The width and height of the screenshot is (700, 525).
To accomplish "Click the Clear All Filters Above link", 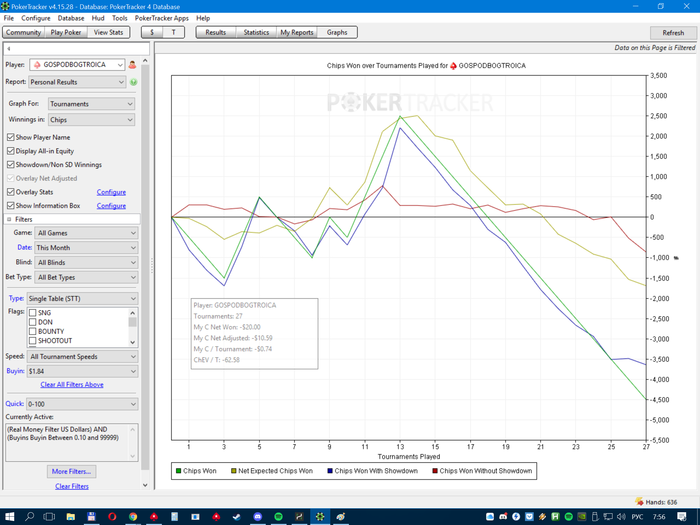I will click(x=72, y=384).
